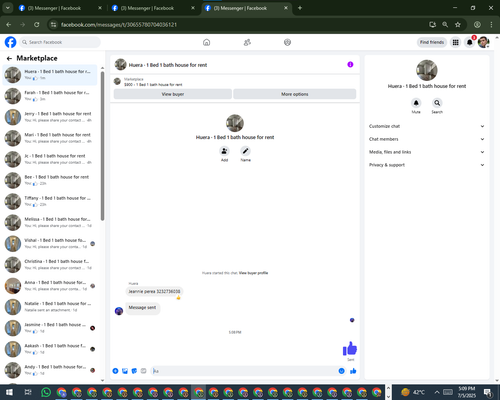Switch to the second Messenger browser tab

tap(153, 8)
